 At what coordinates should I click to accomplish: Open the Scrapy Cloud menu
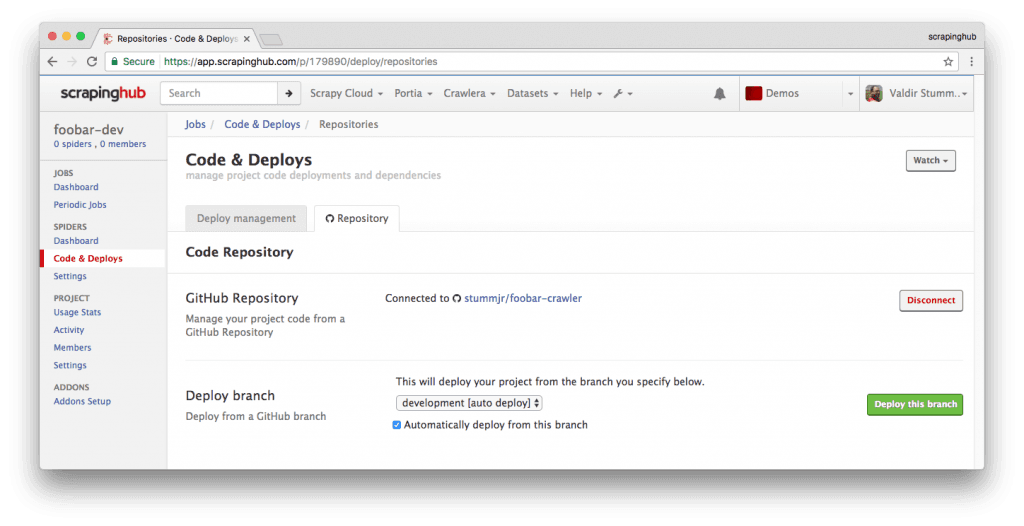(346, 93)
